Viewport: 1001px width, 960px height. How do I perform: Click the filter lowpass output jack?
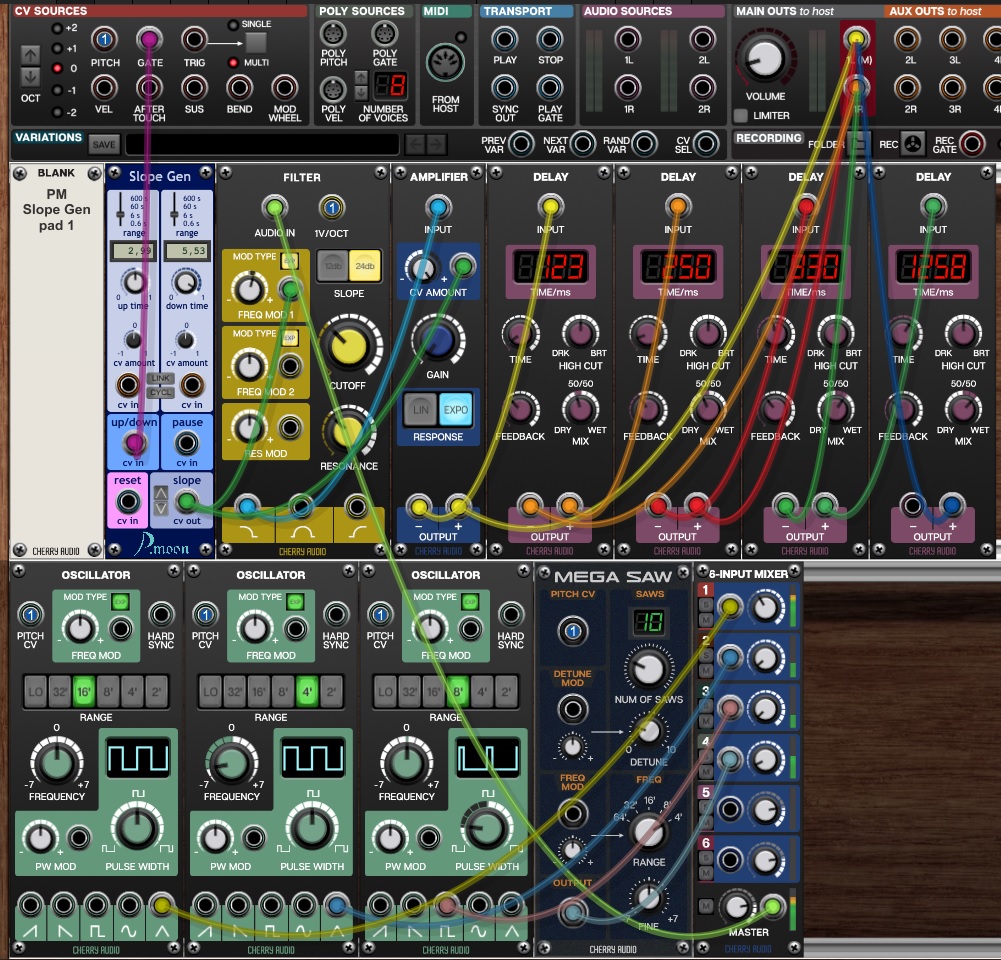[247, 506]
